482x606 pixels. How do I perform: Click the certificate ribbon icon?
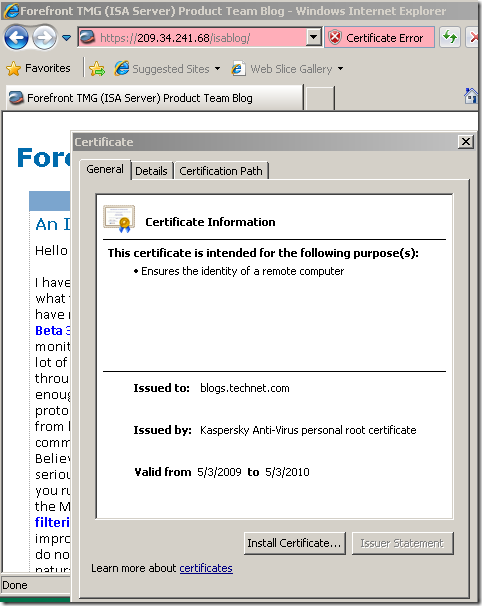(x=119, y=219)
